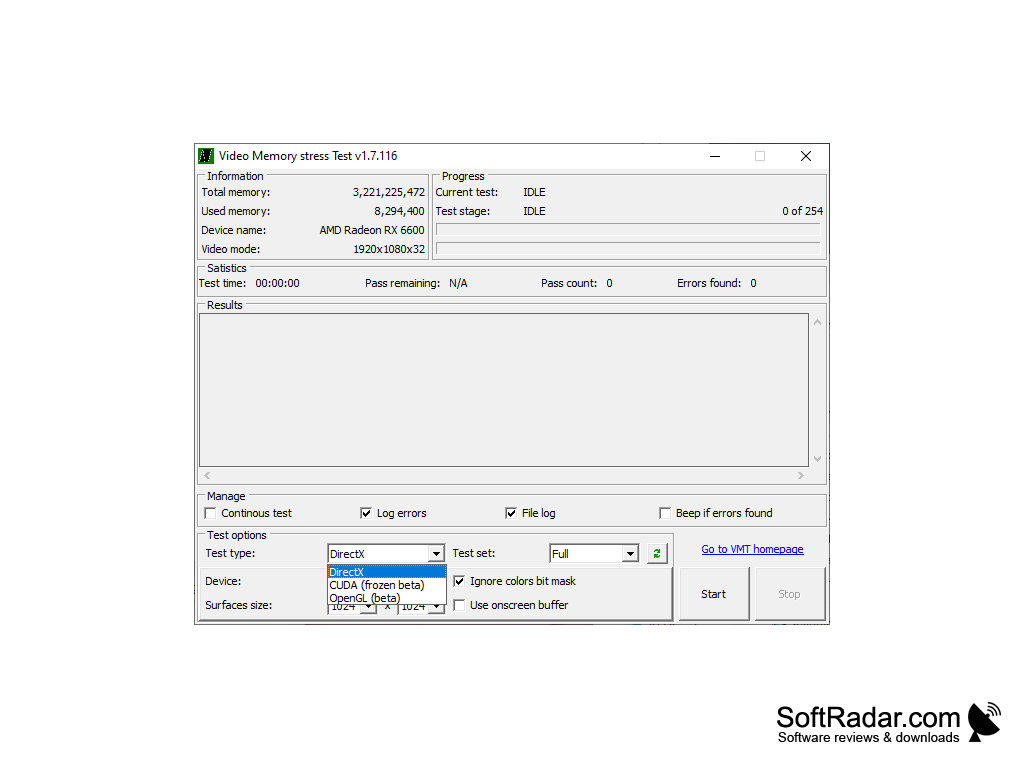This screenshot has width=1024, height=768.
Task: Enable the Continous test checkbox
Action: pos(210,512)
